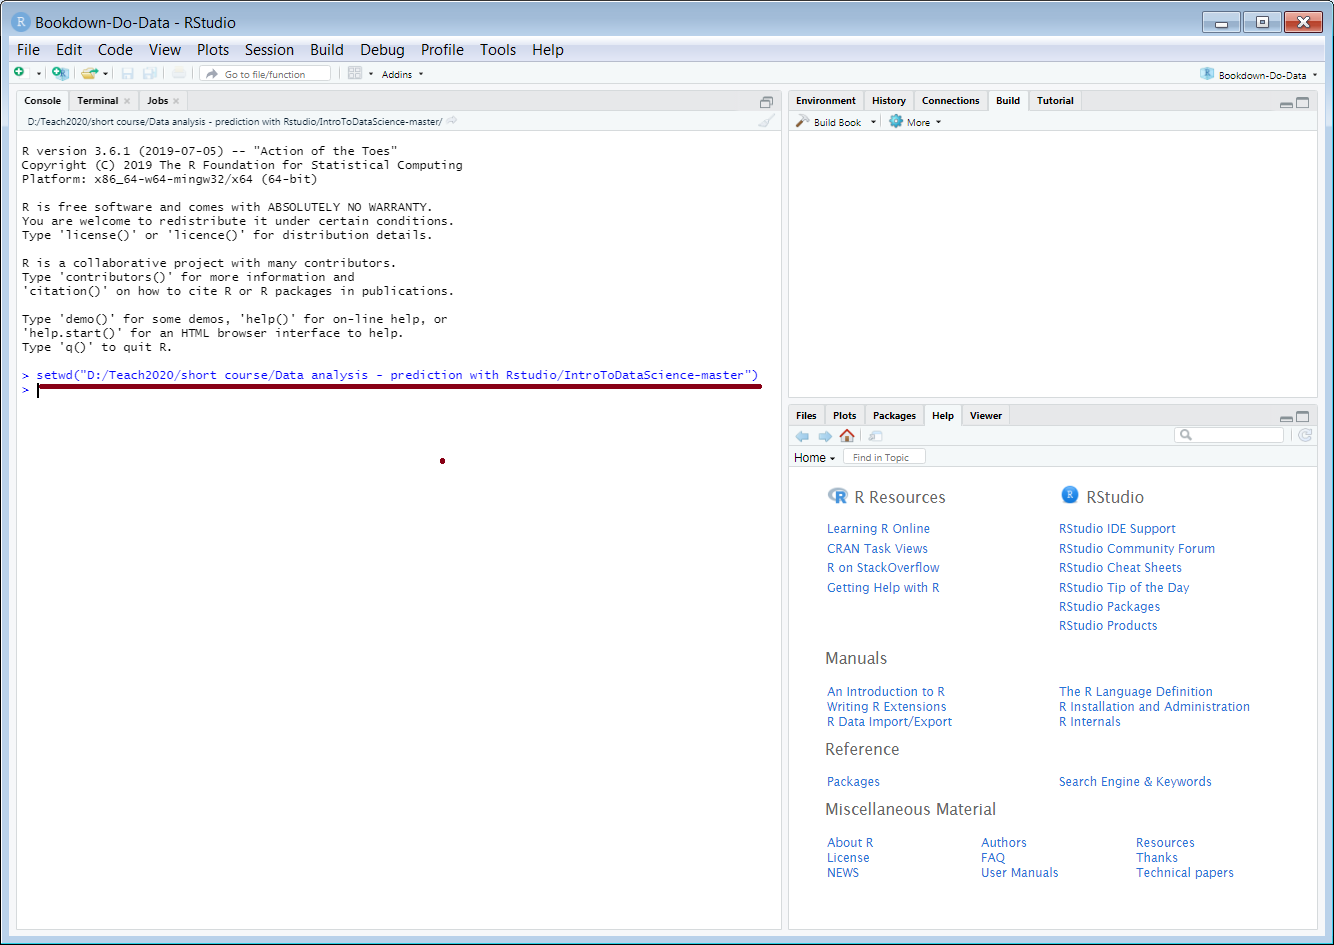Click the workspace panes grid icon
The image size is (1334, 945).
coord(355,73)
